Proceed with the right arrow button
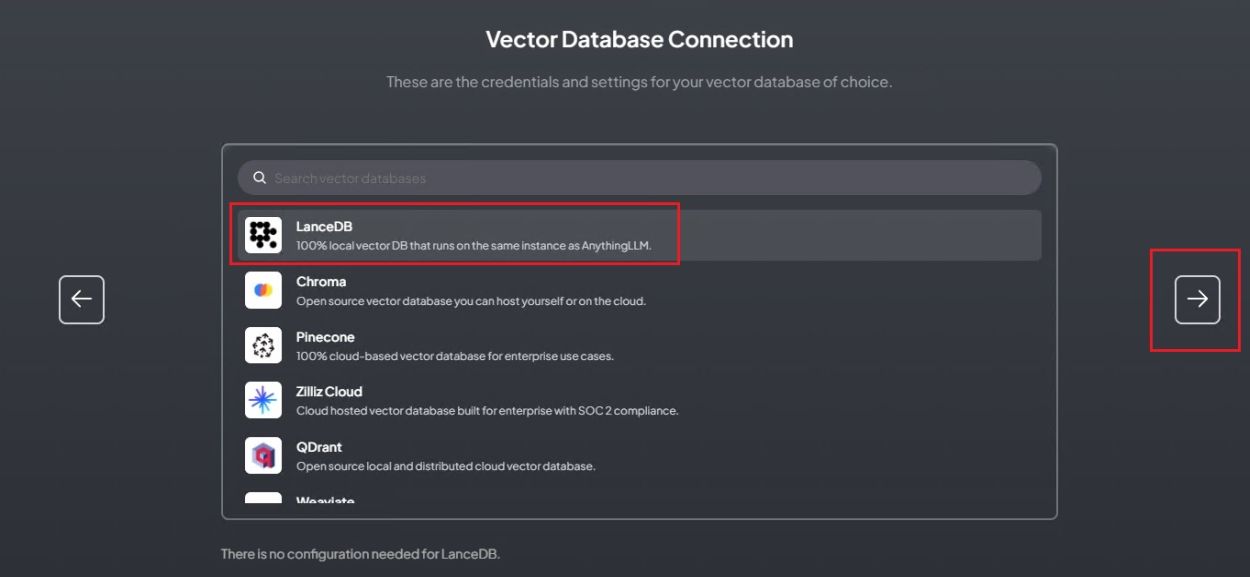The image size is (1250, 577). pos(1197,299)
